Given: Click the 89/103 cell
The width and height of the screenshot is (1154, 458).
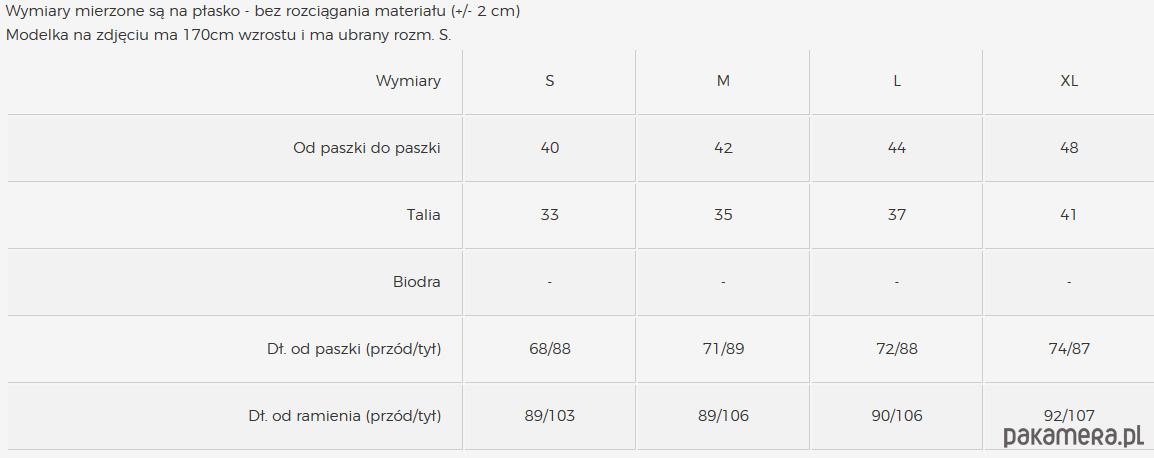Looking at the screenshot, I should pos(550,416).
